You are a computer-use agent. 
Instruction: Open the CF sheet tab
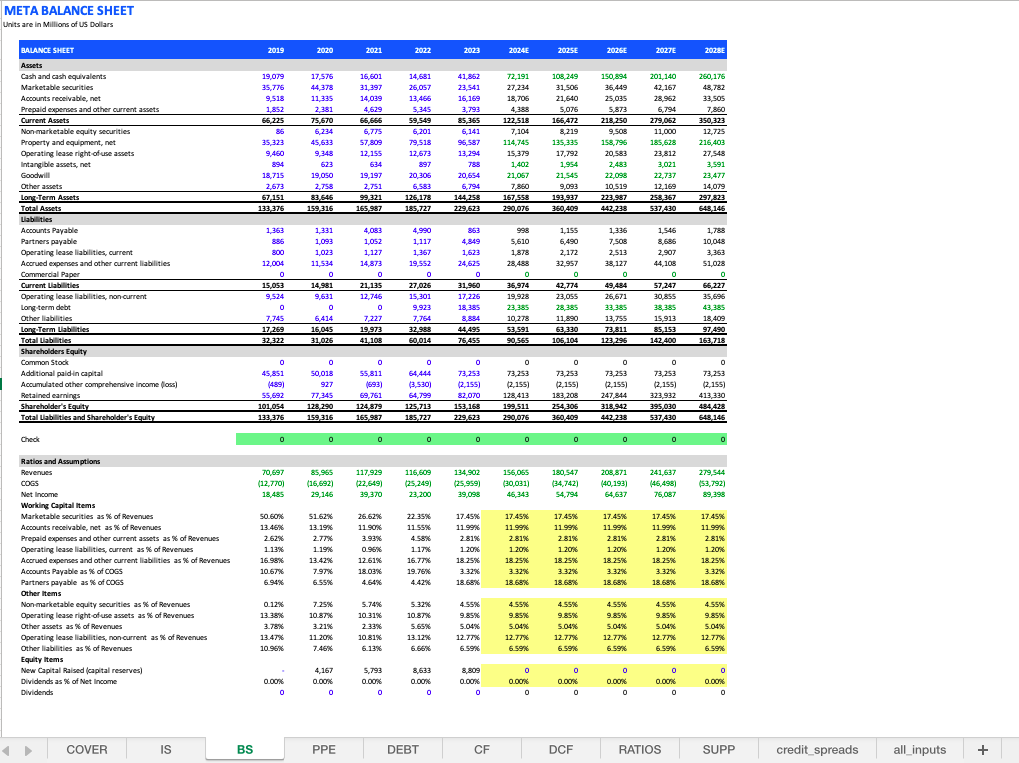482,750
